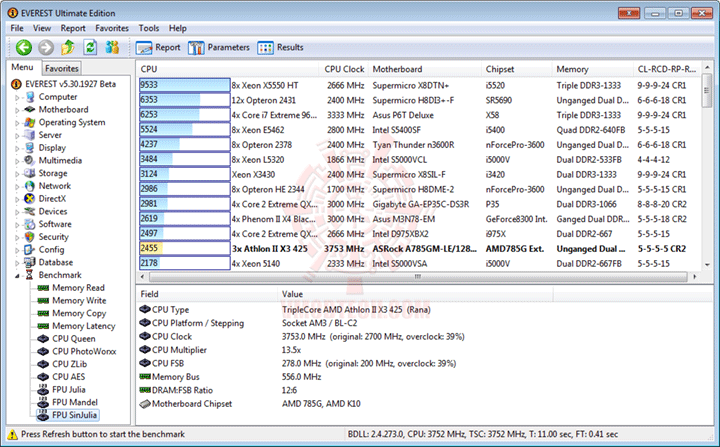Click the results vertical scrollbar down arrow
This screenshot has width=720, height=447.
707,265
